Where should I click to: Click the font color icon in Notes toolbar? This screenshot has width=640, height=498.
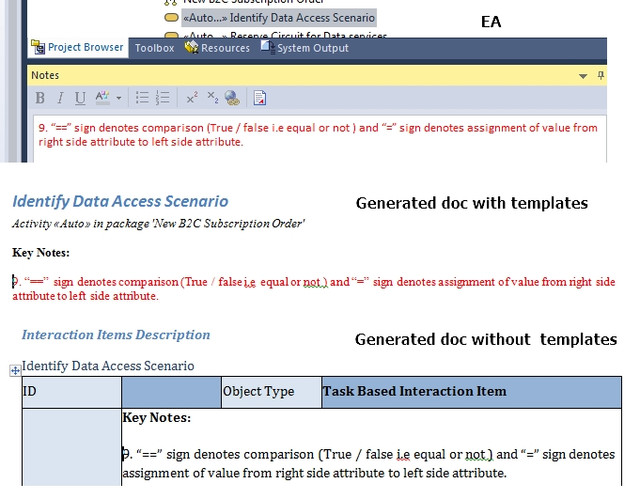tap(102, 98)
